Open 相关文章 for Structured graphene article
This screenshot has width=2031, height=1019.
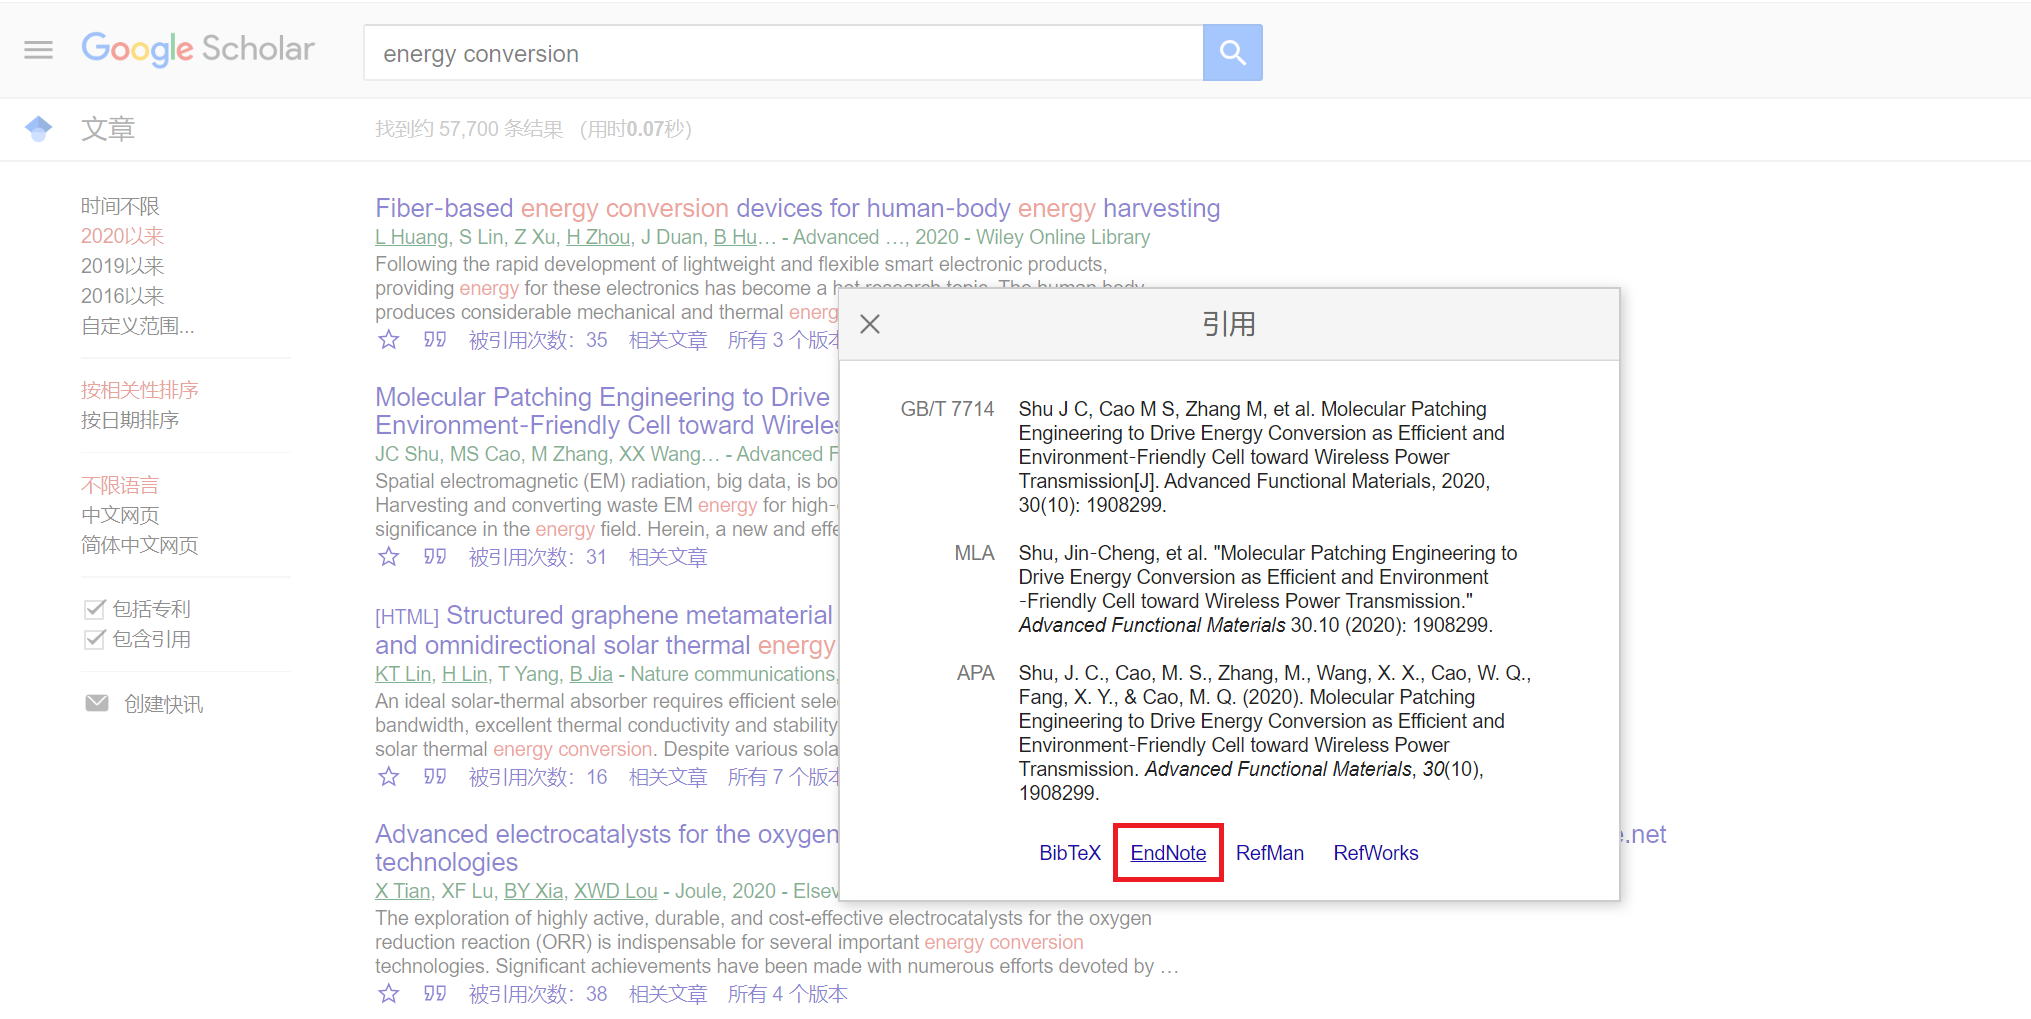click(x=668, y=777)
